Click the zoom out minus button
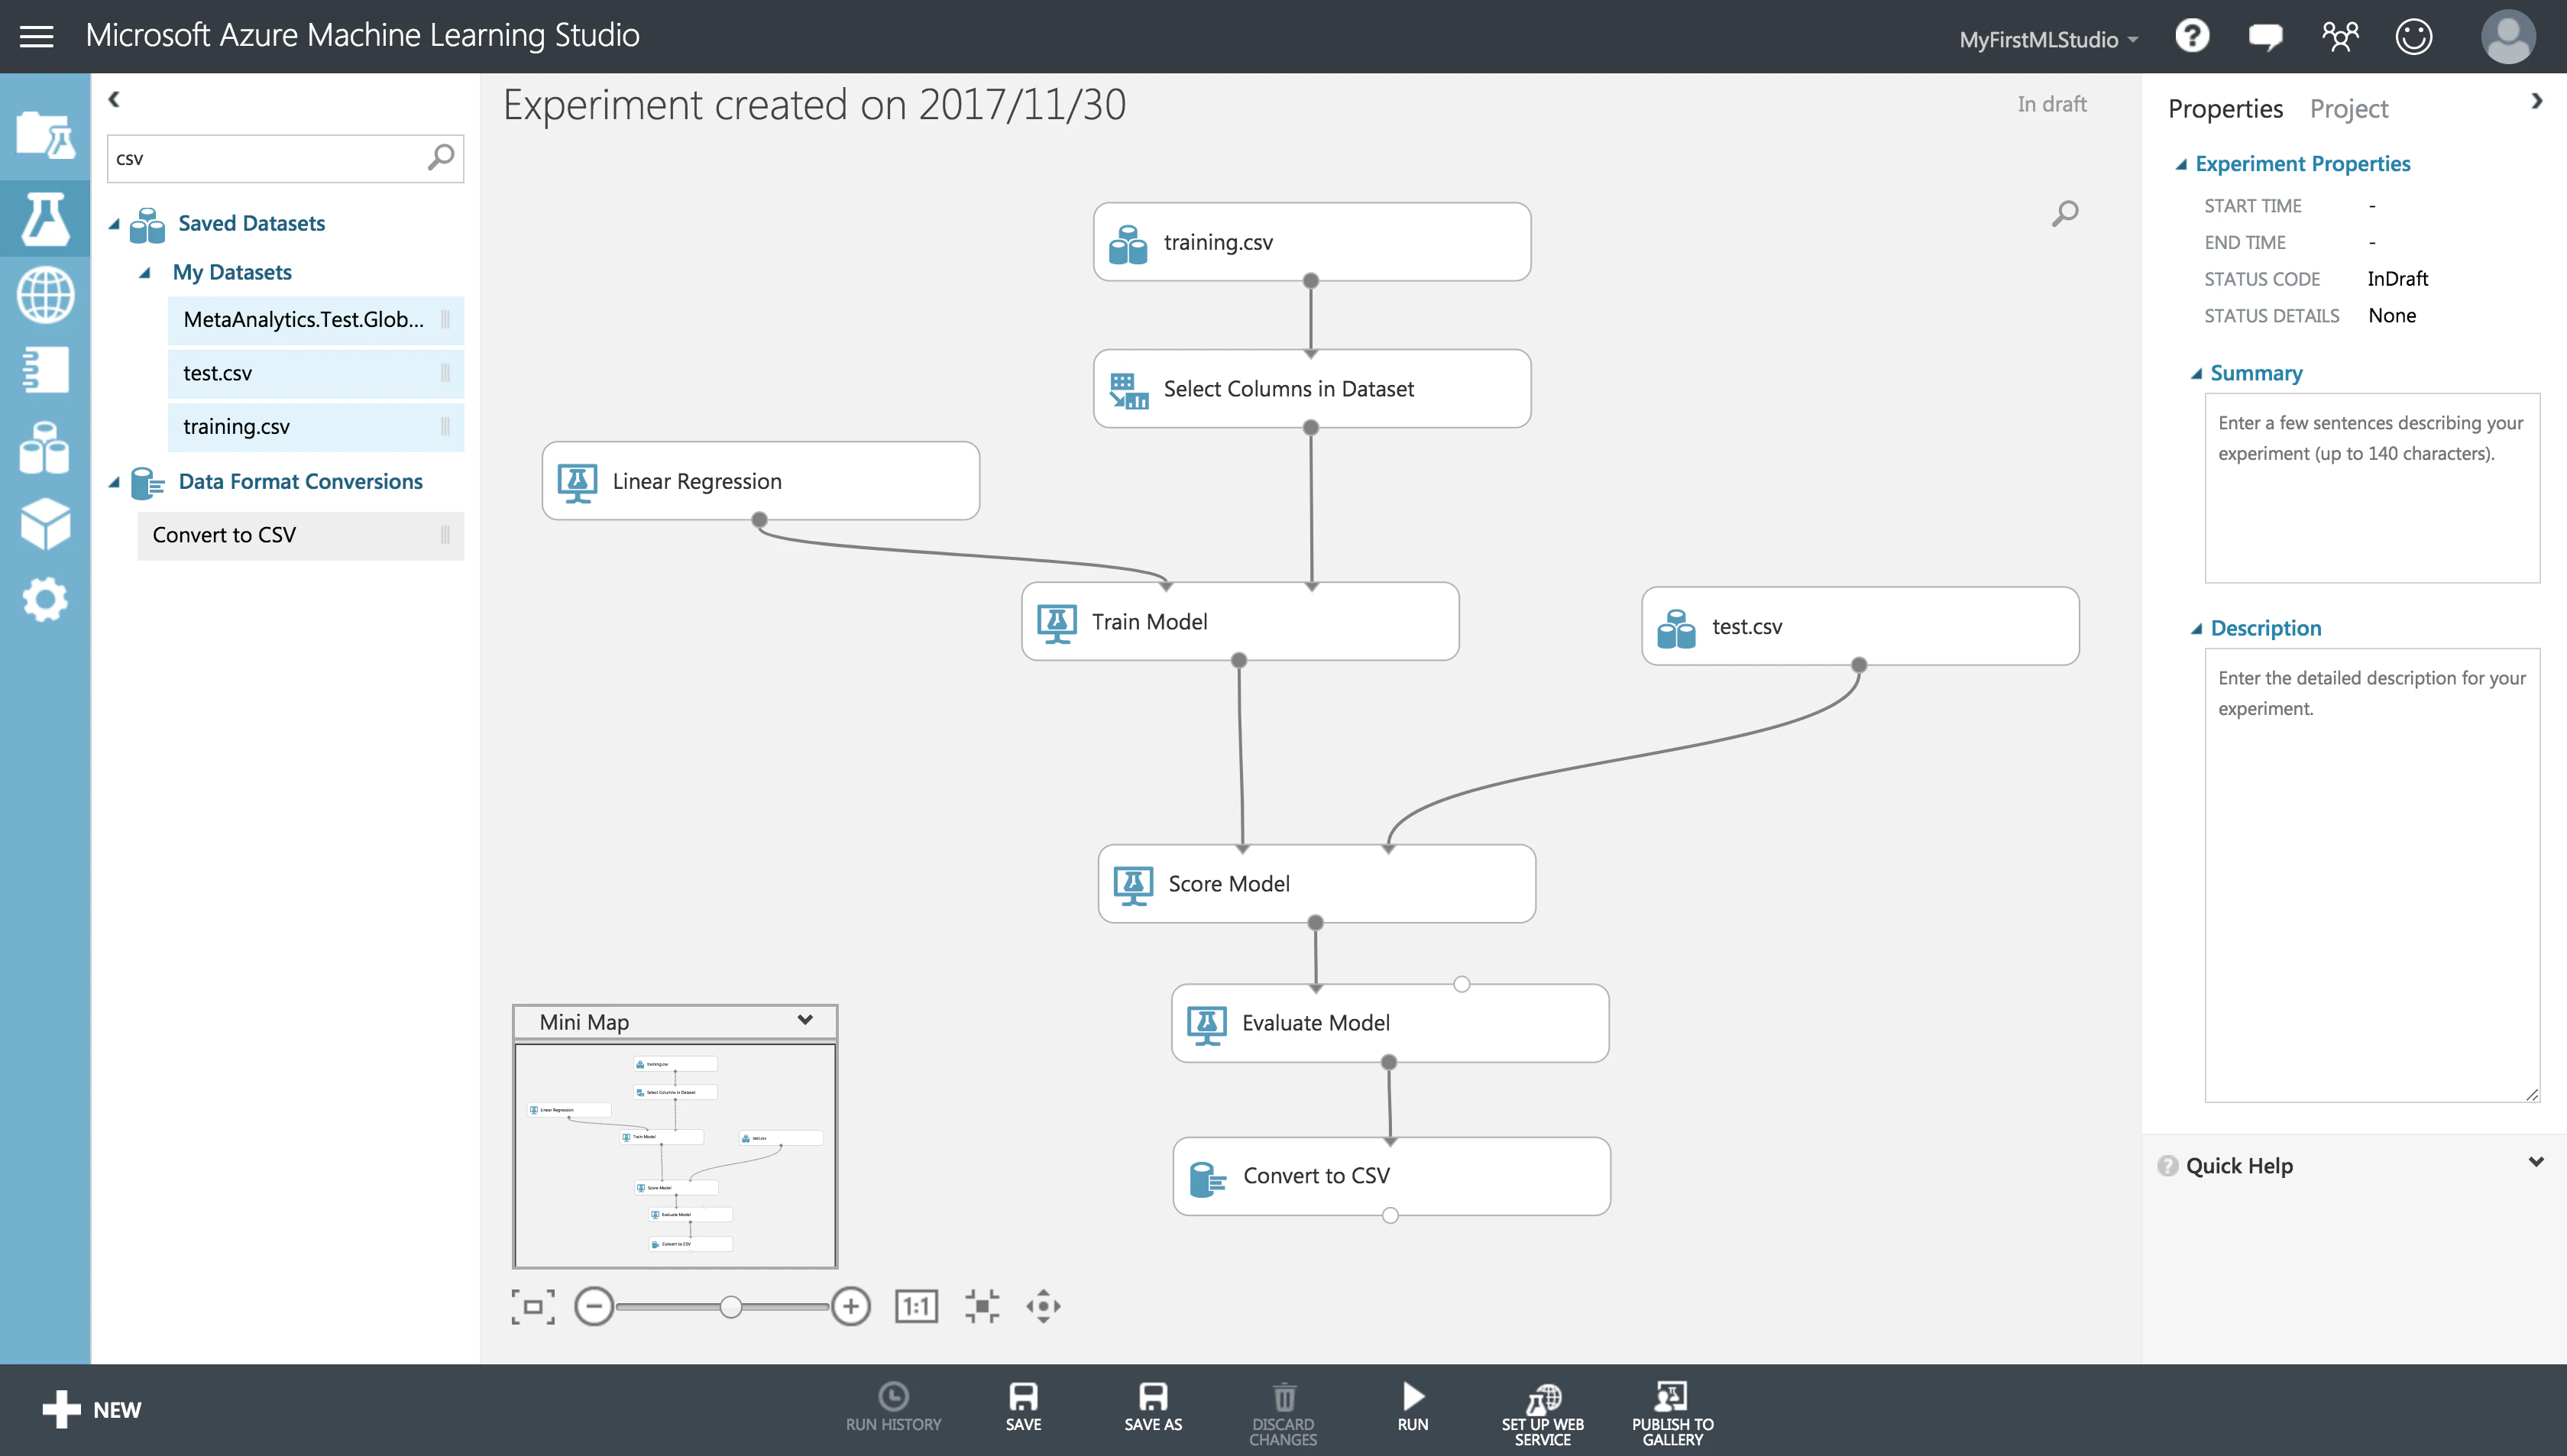 pyautogui.click(x=594, y=1306)
